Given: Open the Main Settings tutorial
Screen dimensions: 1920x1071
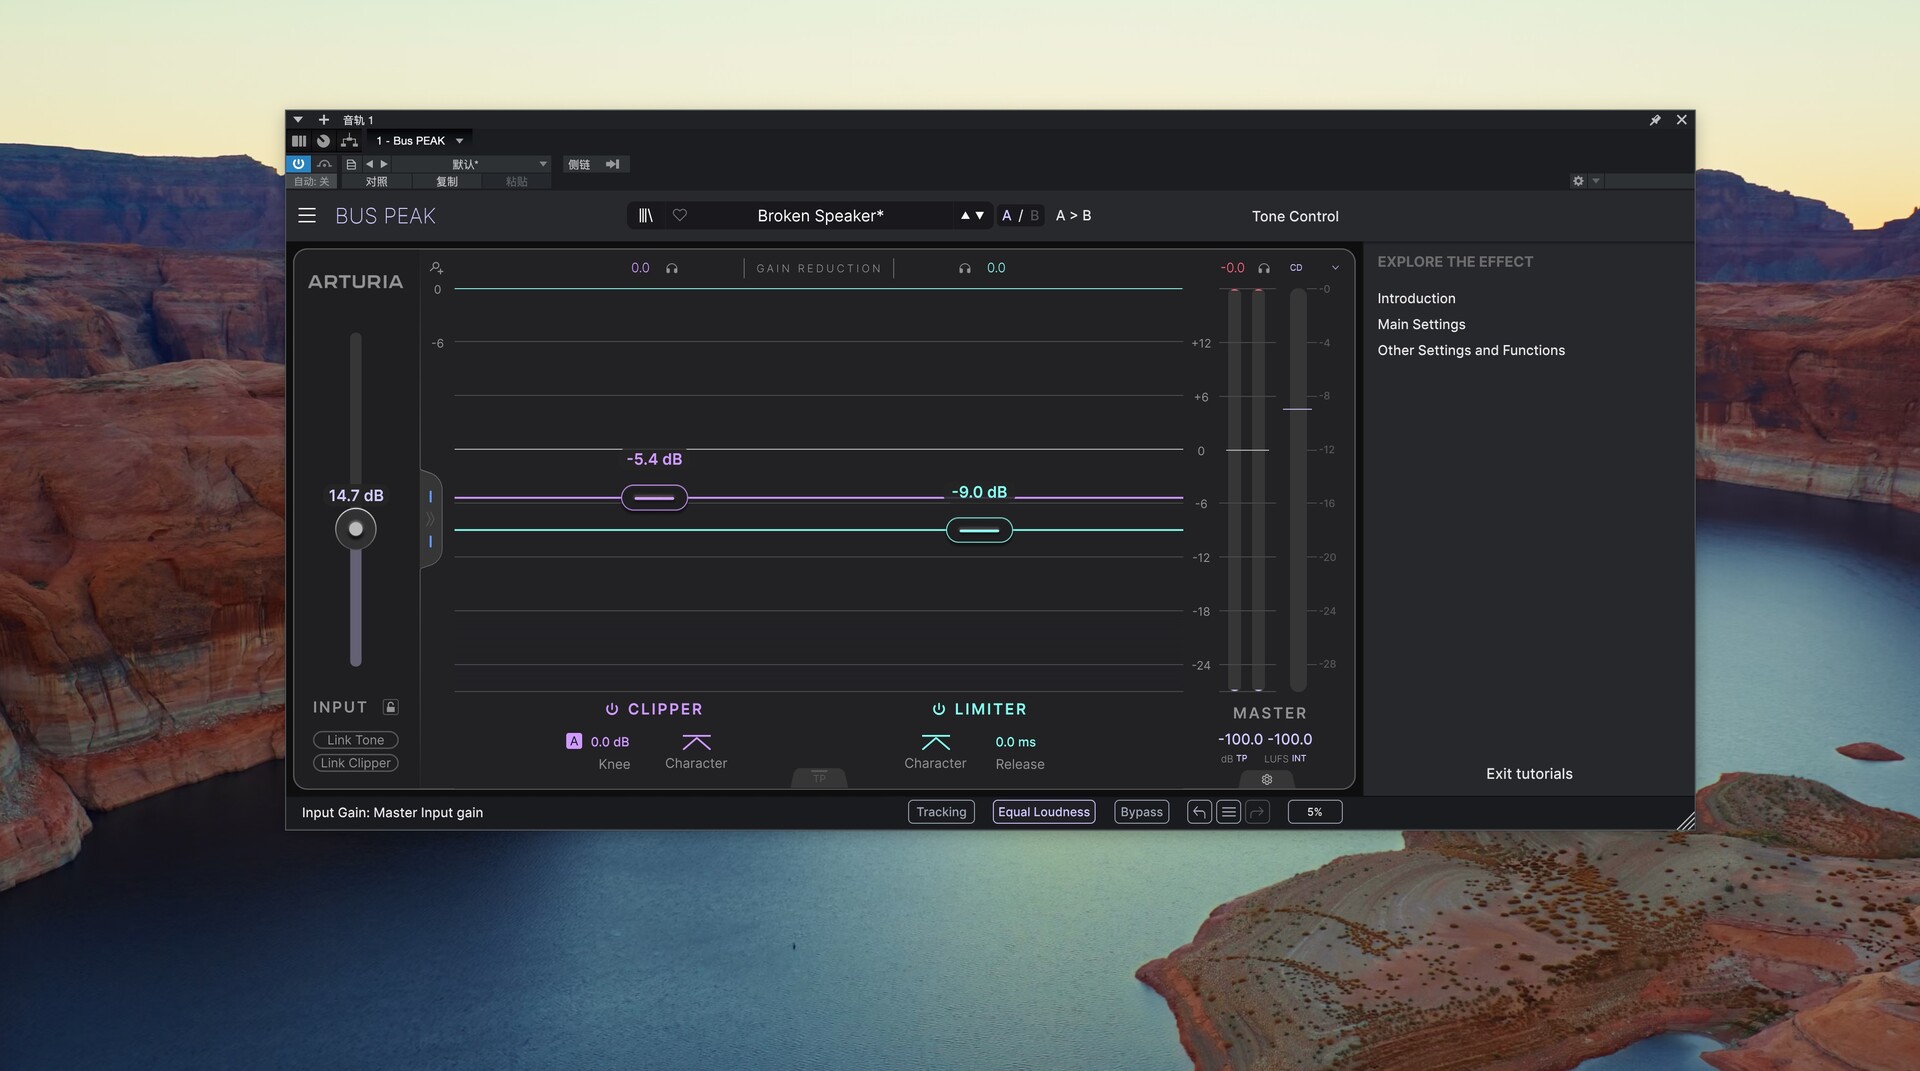Looking at the screenshot, I should (x=1421, y=324).
